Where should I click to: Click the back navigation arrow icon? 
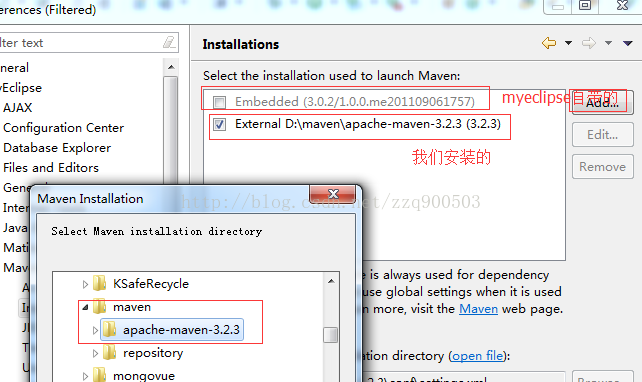click(x=549, y=43)
